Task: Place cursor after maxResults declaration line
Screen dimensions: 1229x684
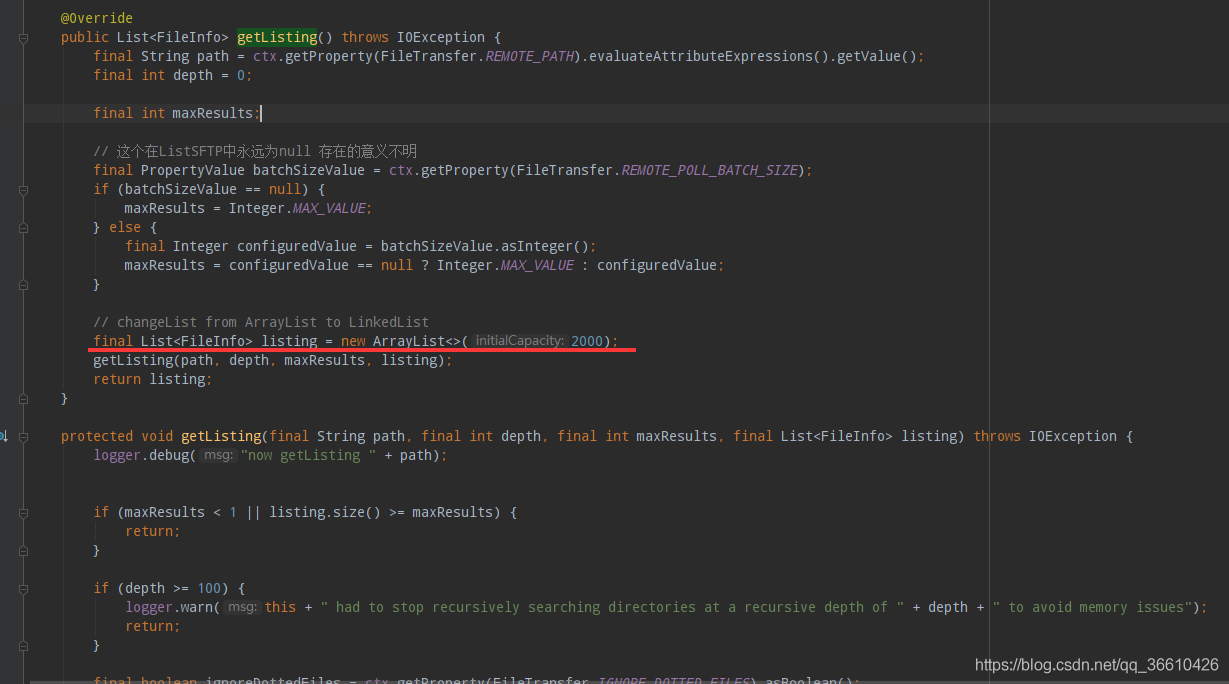Action: (x=261, y=114)
